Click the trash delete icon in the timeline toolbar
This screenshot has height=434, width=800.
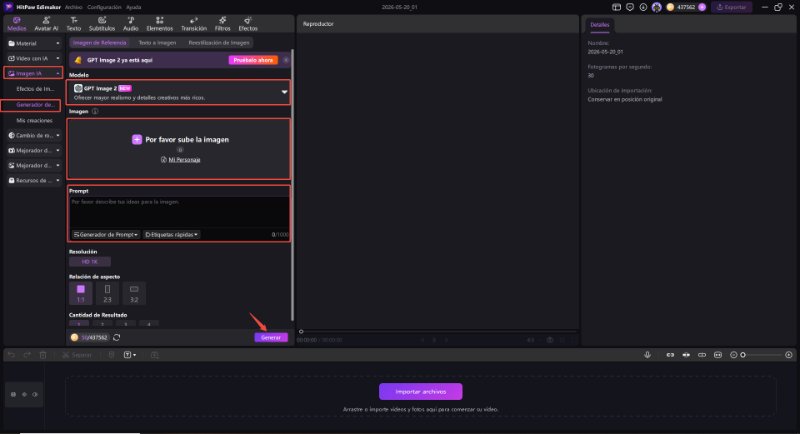click(x=43, y=355)
